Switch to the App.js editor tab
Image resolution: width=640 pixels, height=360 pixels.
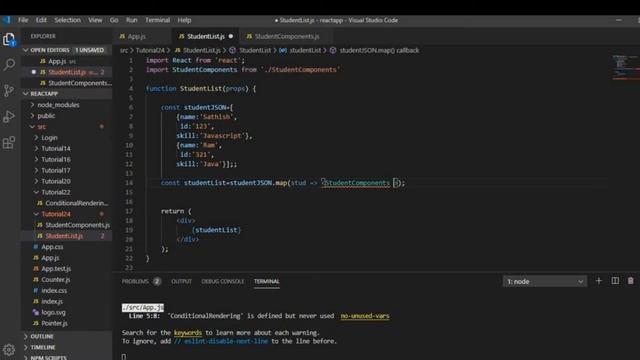142,36
